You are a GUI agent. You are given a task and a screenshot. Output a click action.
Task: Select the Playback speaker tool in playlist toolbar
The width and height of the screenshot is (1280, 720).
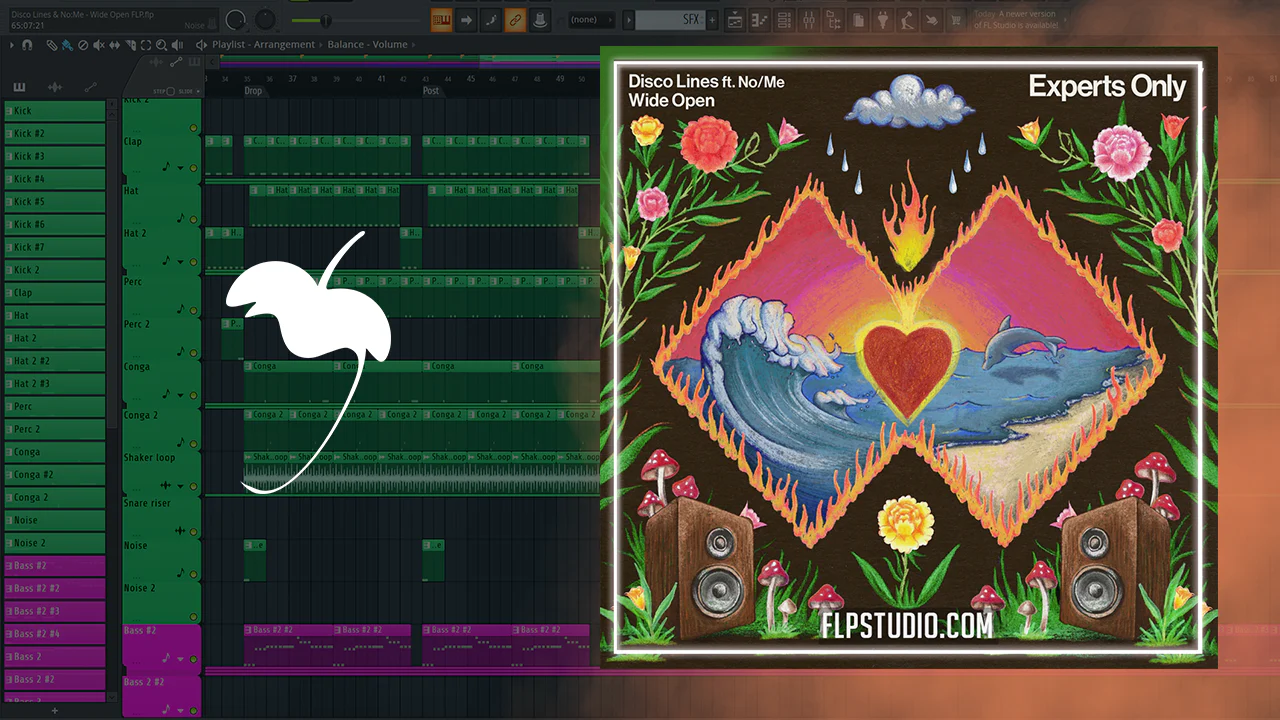coord(179,45)
